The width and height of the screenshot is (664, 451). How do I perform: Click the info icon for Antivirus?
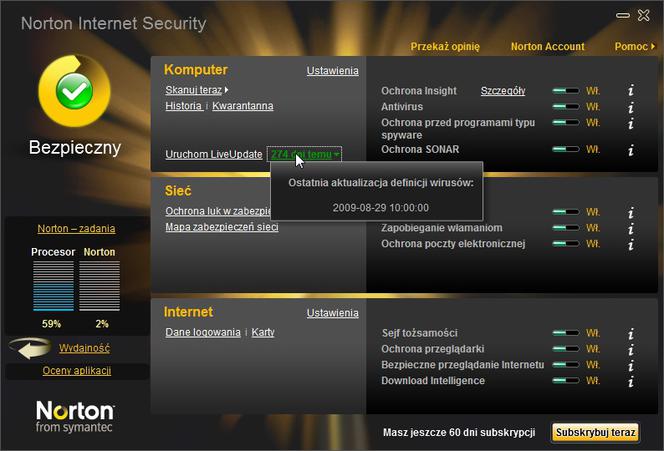click(631, 107)
